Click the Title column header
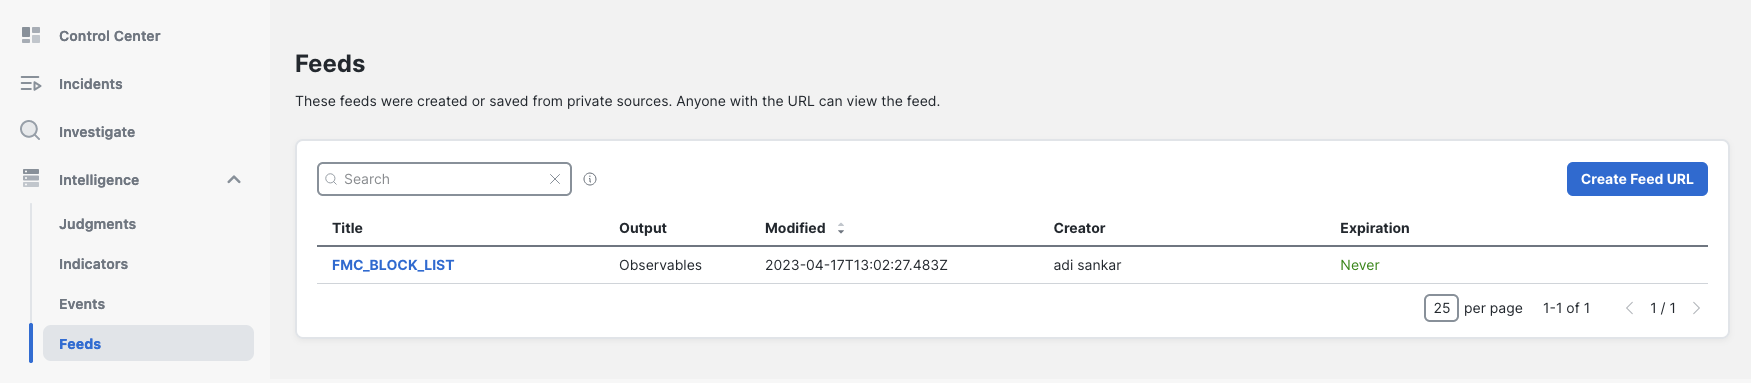 coord(347,228)
